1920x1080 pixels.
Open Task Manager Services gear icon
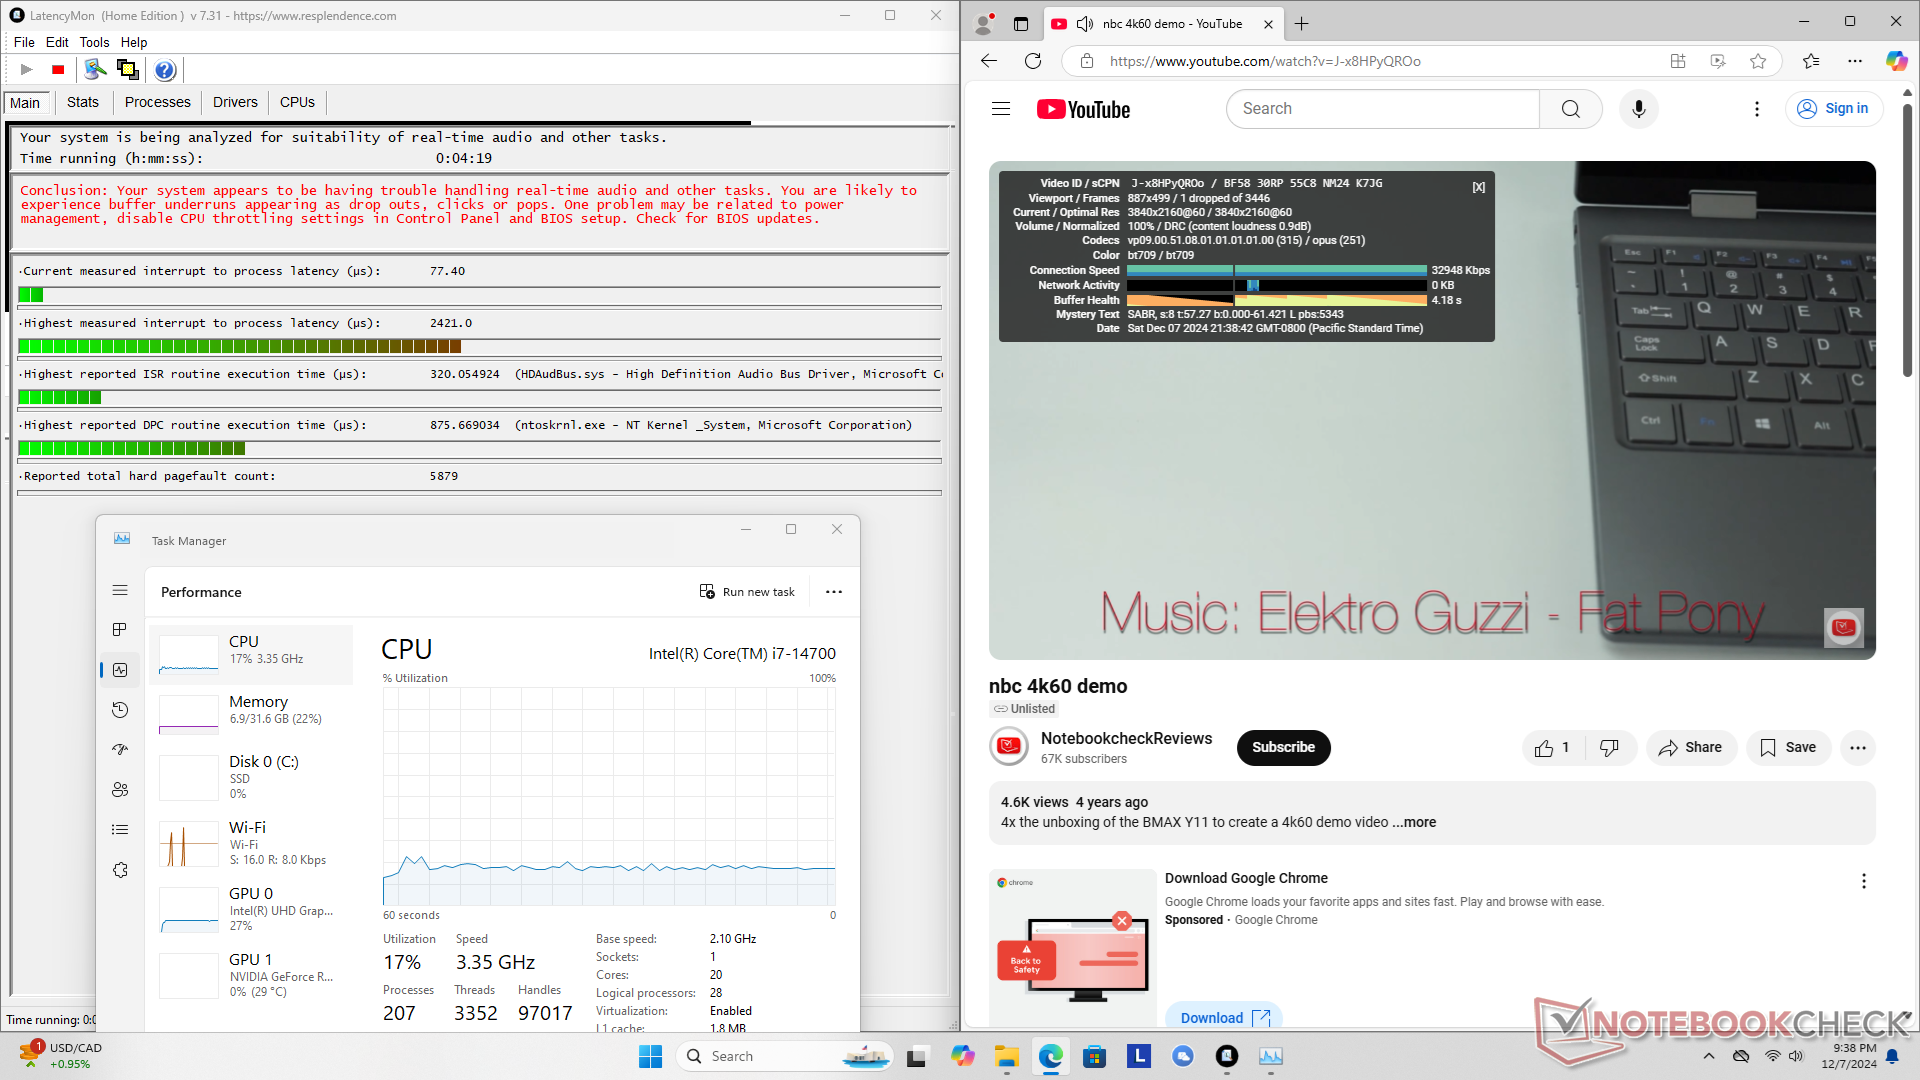(x=120, y=870)
